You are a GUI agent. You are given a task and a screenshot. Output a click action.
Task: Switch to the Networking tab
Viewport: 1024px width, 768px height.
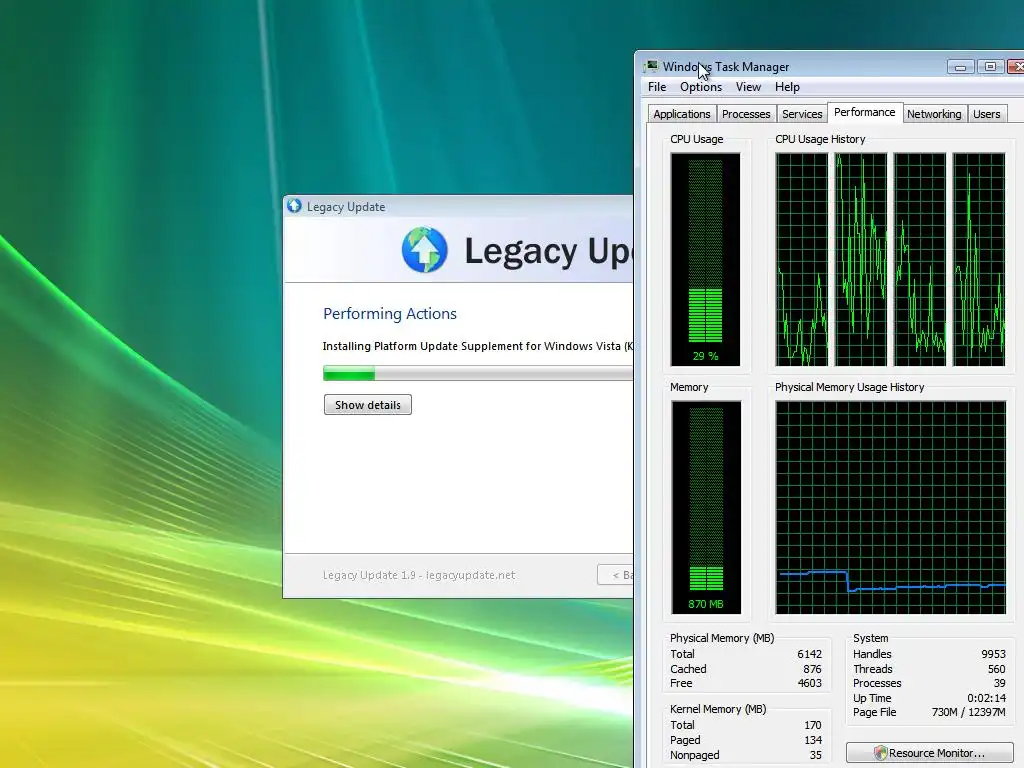point(934,114)
